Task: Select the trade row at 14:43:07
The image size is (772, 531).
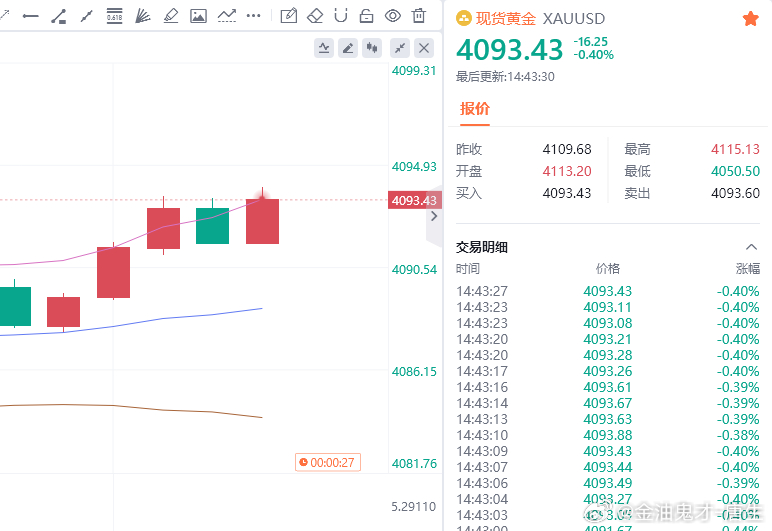Action: pos(608,468)
